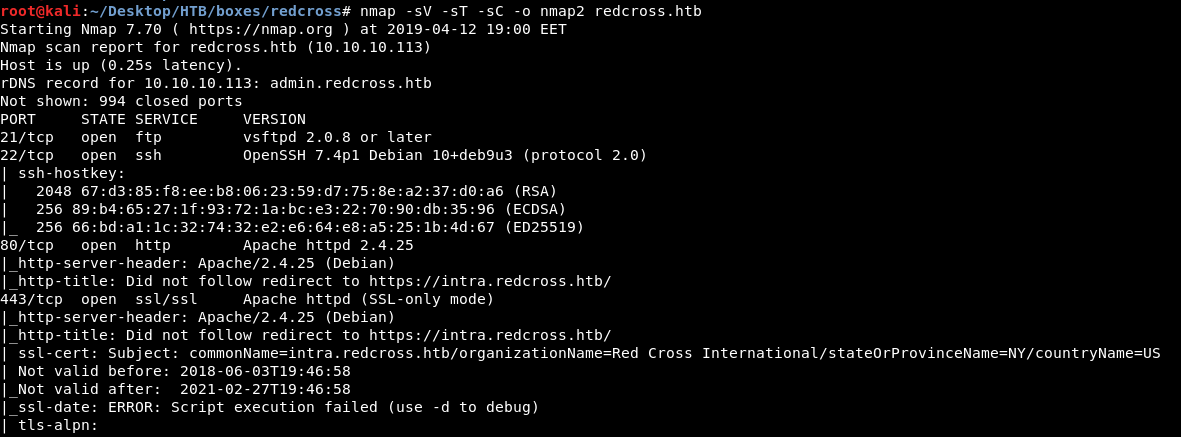Click the 80/tcp http port entry
The image size is (1181, 437).
[x=30, y=245]
